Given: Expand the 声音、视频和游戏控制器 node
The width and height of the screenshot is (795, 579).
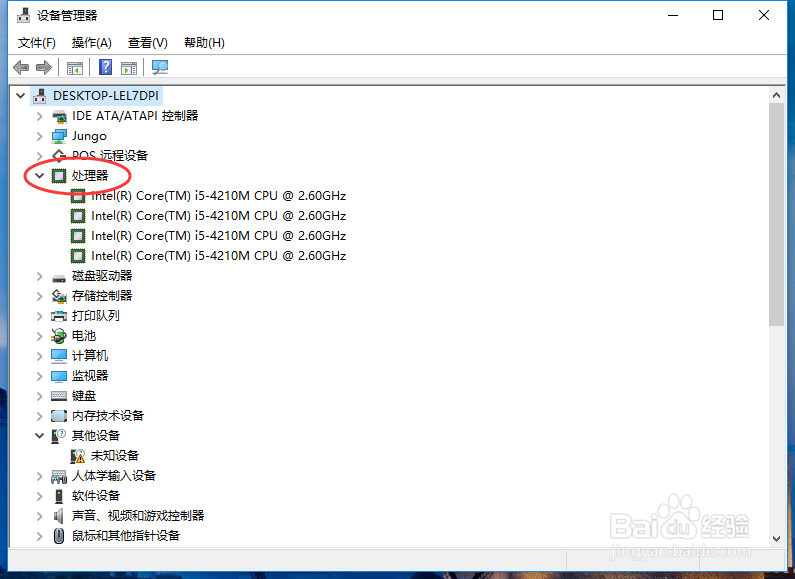Looking at the screenshot, I should [x=40, y=516].
